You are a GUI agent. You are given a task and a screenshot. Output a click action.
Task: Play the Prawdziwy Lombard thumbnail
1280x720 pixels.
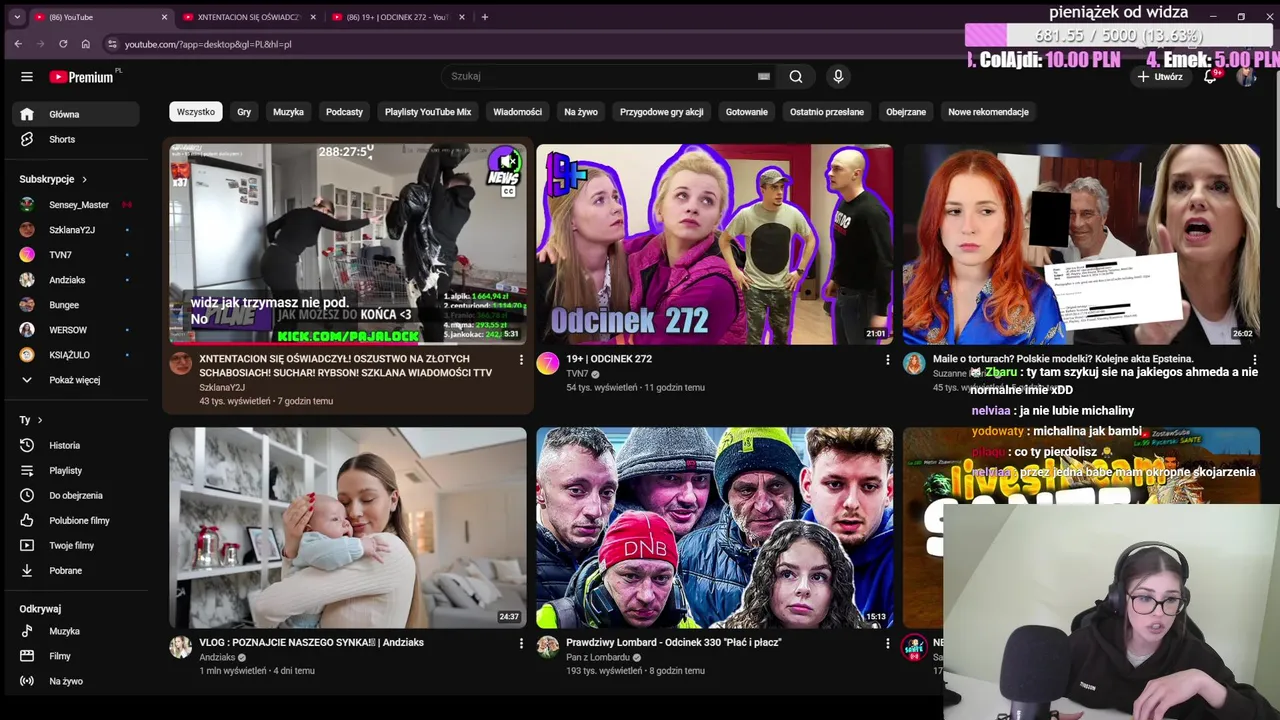(x=714, y=528)
